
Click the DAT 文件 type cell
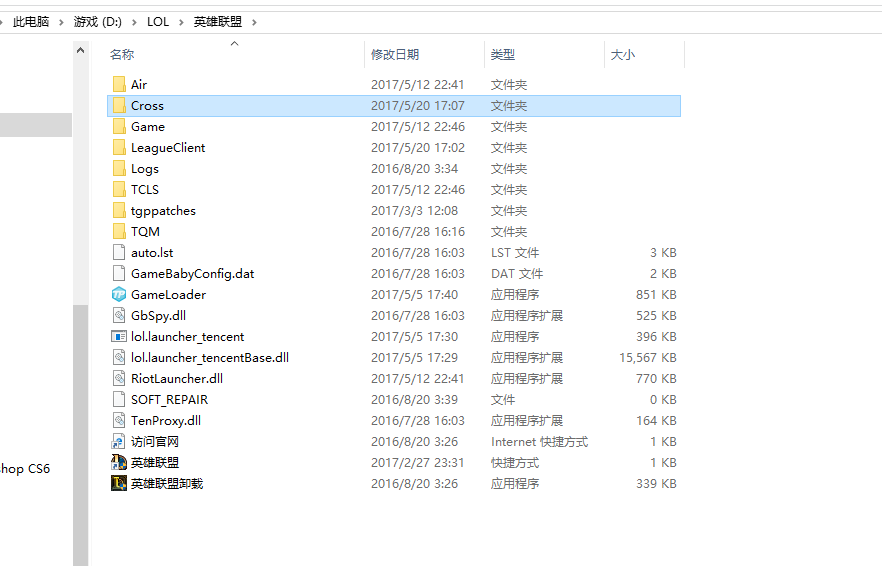517,274
